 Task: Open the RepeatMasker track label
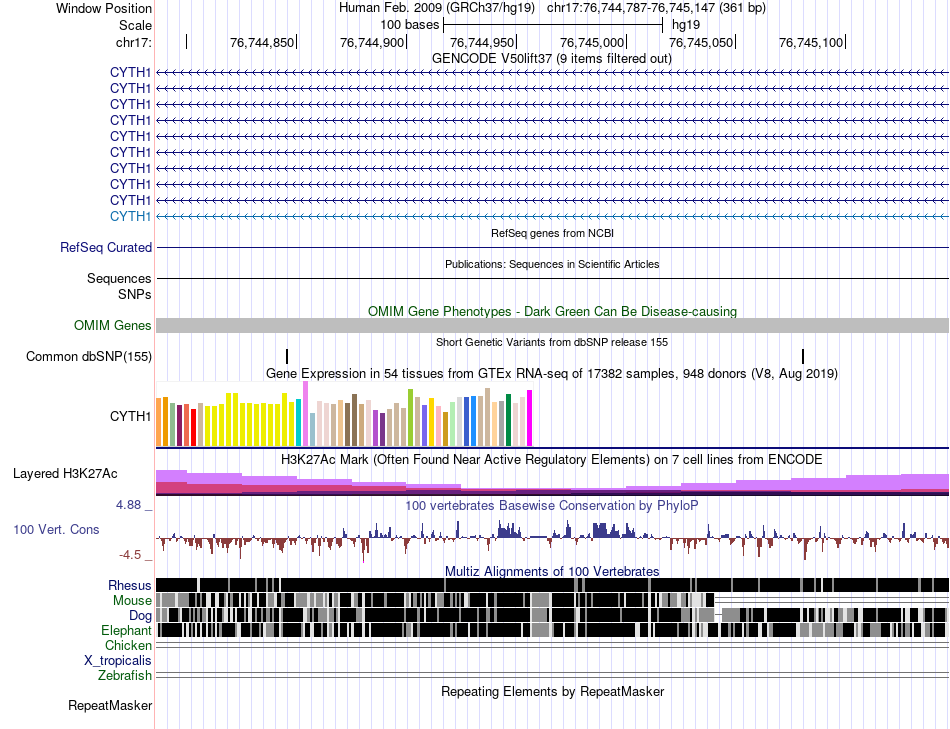coord(110,705)
